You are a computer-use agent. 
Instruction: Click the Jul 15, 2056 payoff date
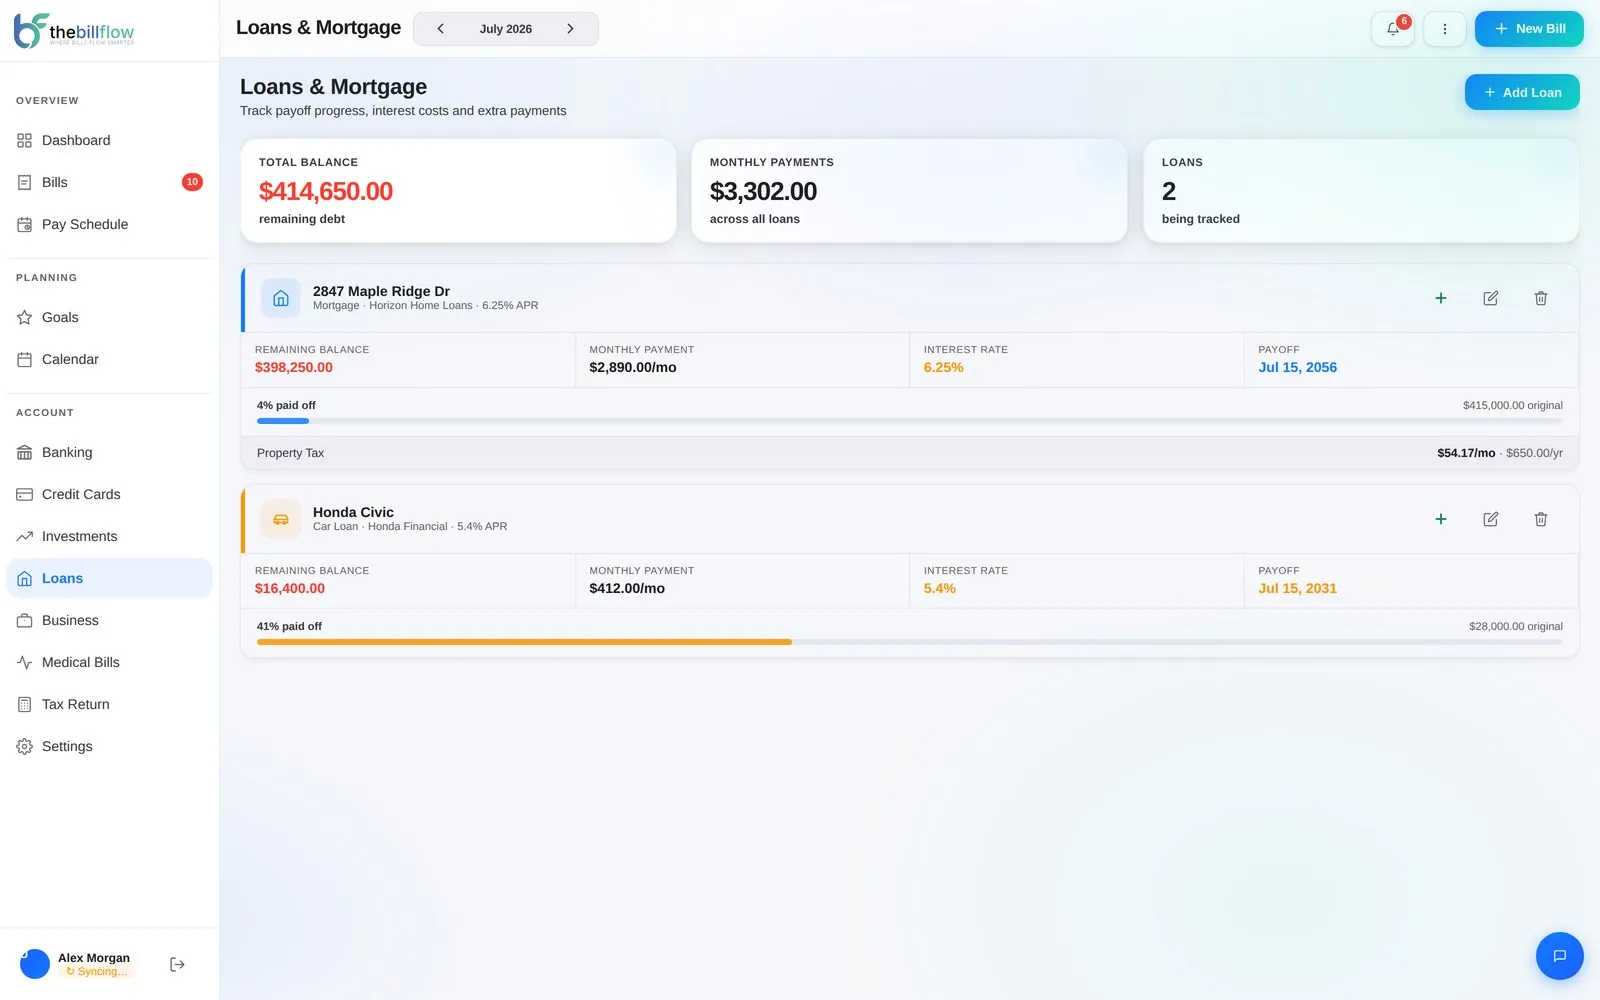coord(1297,368)
